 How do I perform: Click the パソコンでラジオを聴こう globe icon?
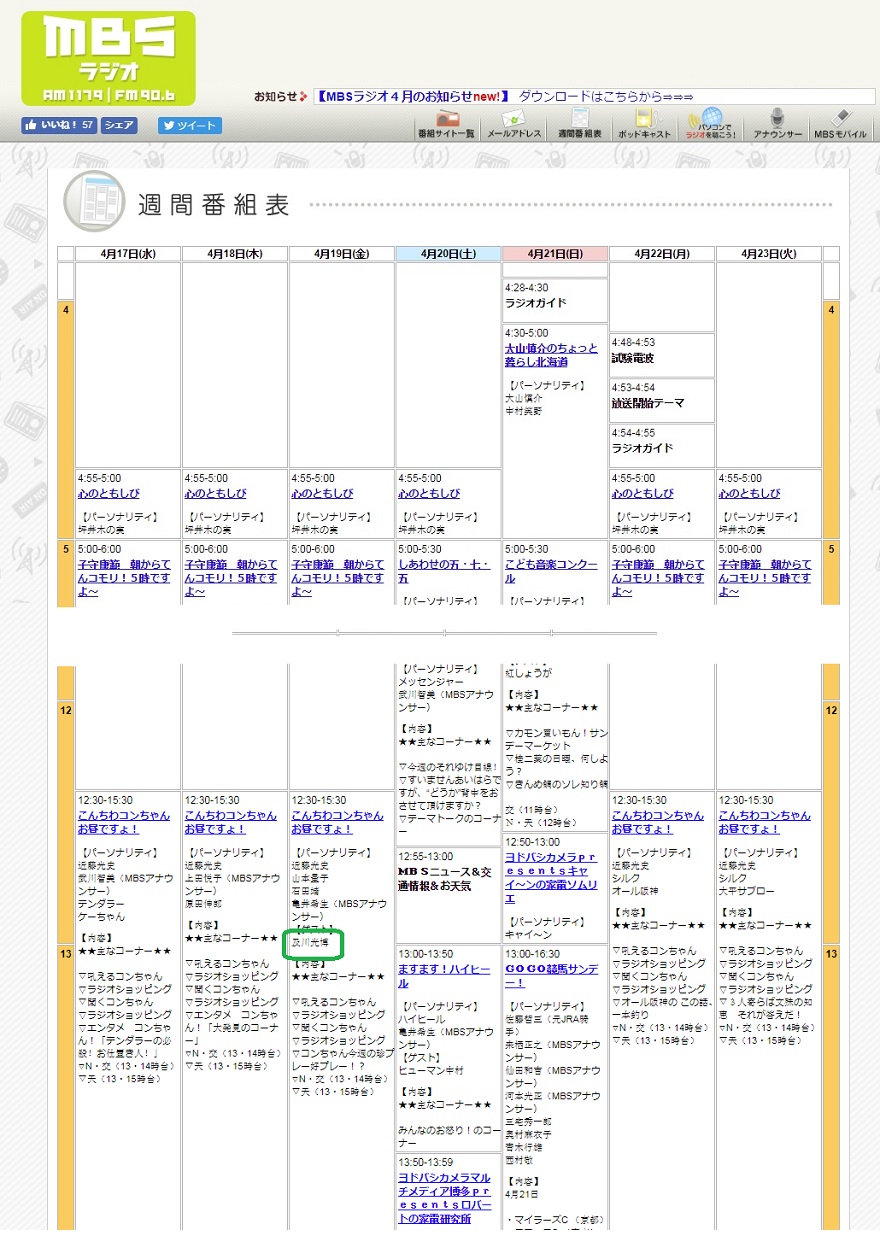pos(710,124)
